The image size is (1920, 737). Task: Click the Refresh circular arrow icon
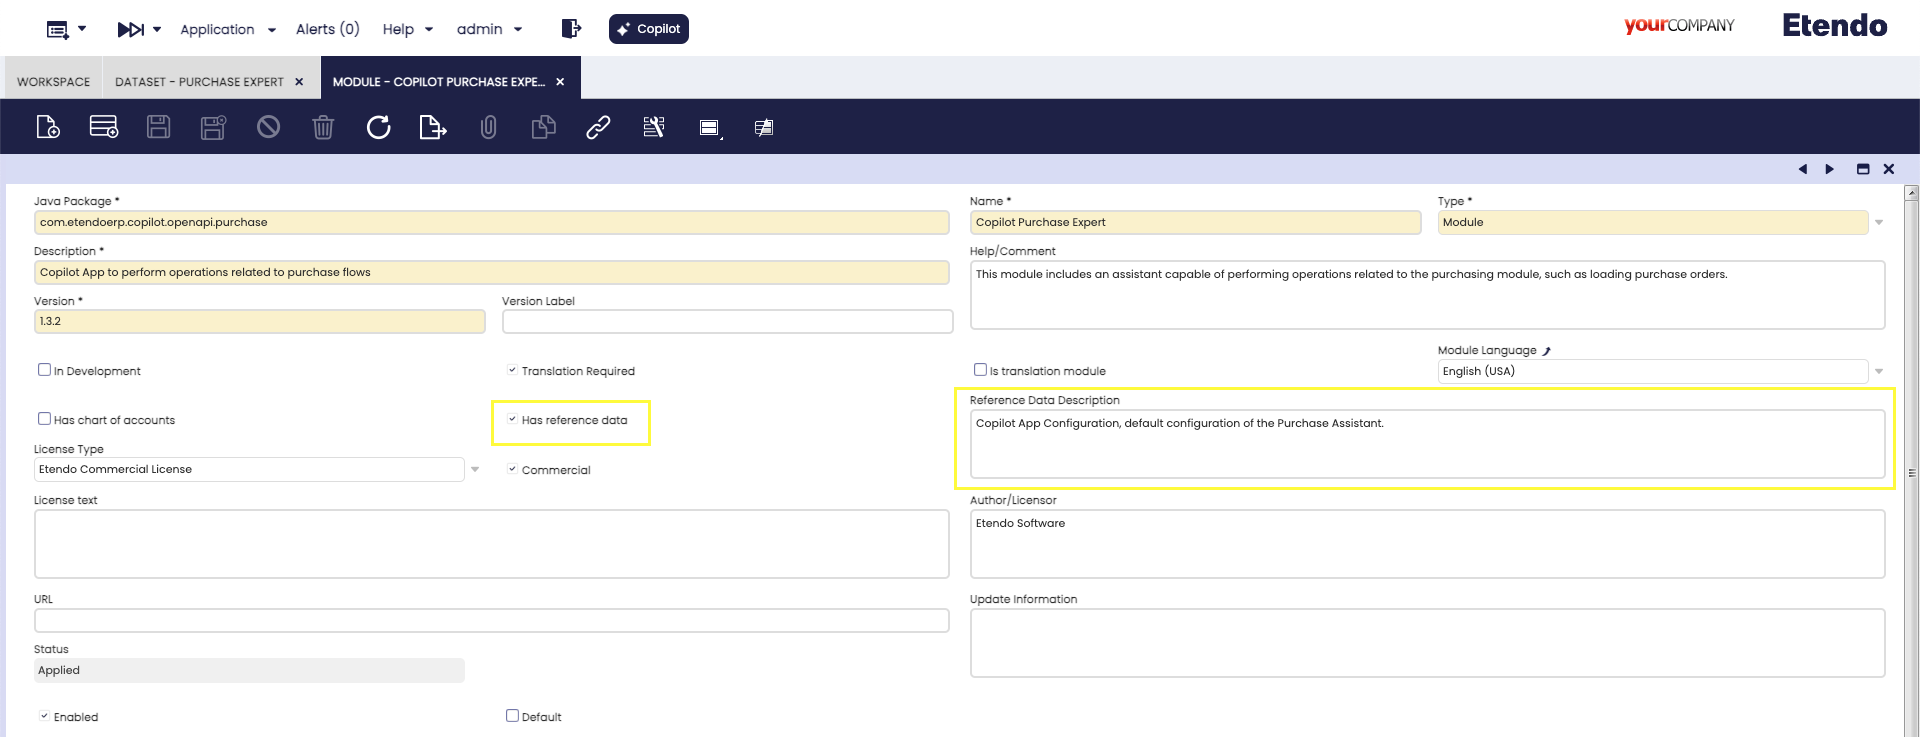pyautogui.click(x=378, y=127)
